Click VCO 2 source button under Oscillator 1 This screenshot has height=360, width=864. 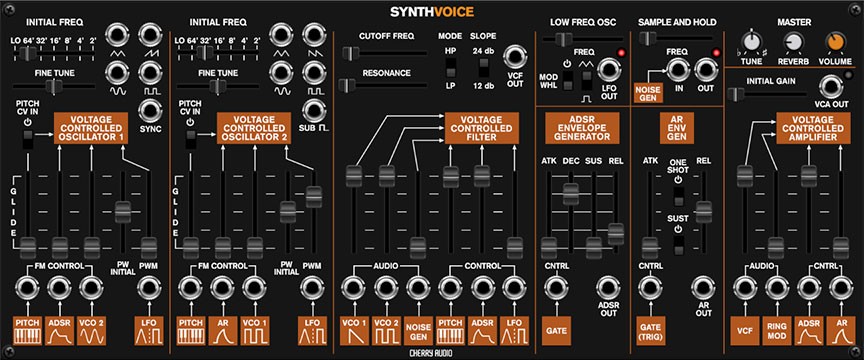(91, 331)
